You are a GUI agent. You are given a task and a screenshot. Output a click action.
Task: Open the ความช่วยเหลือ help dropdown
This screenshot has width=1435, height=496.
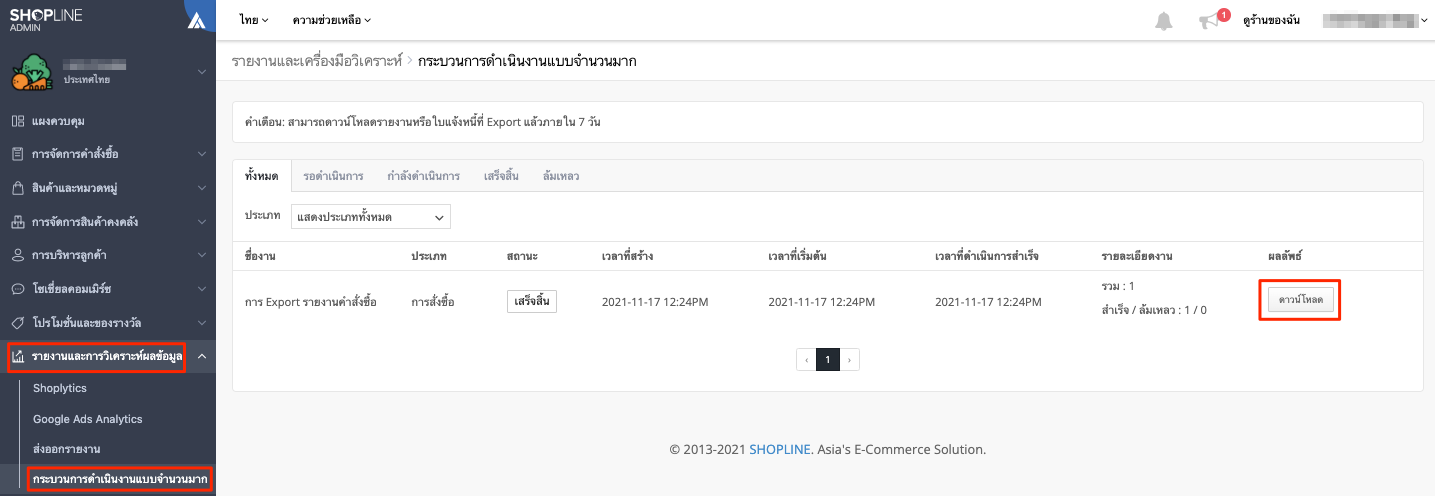[332, 20]
